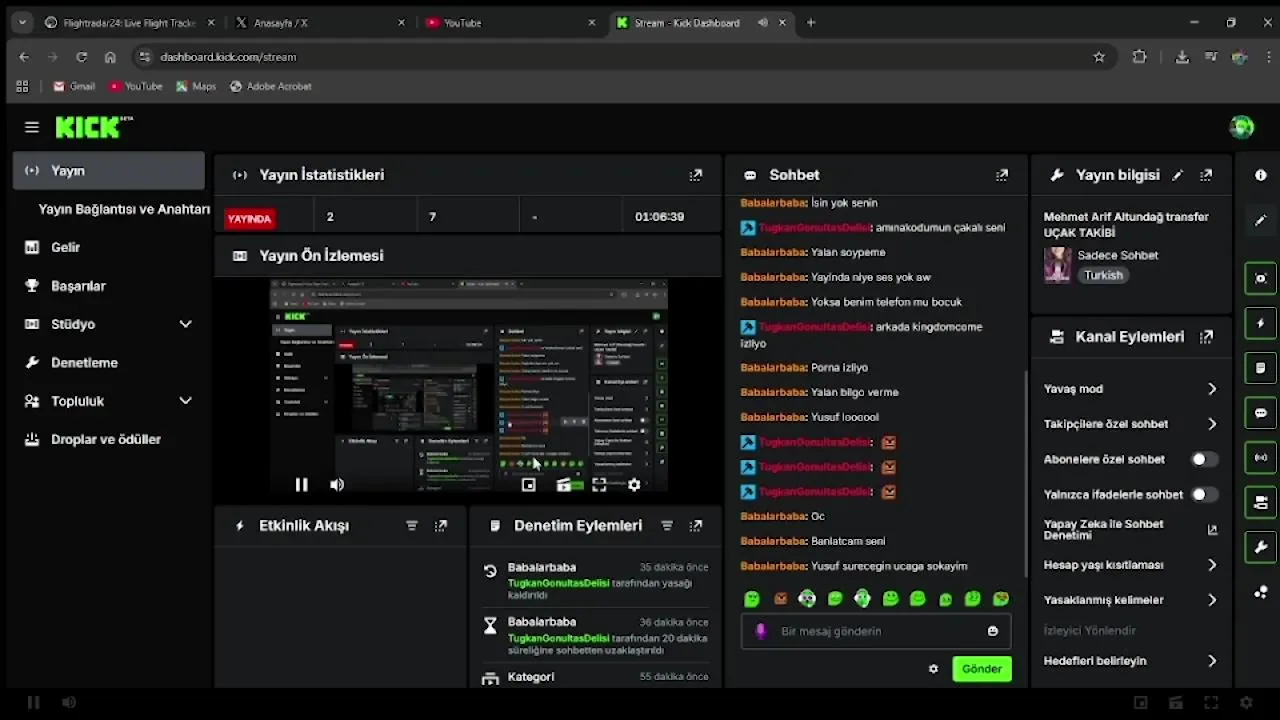Viewport: 1280px width, 720px height.
Task: Toggle wrench widget in right sidebar
Action: click(x=1260, y=547)
